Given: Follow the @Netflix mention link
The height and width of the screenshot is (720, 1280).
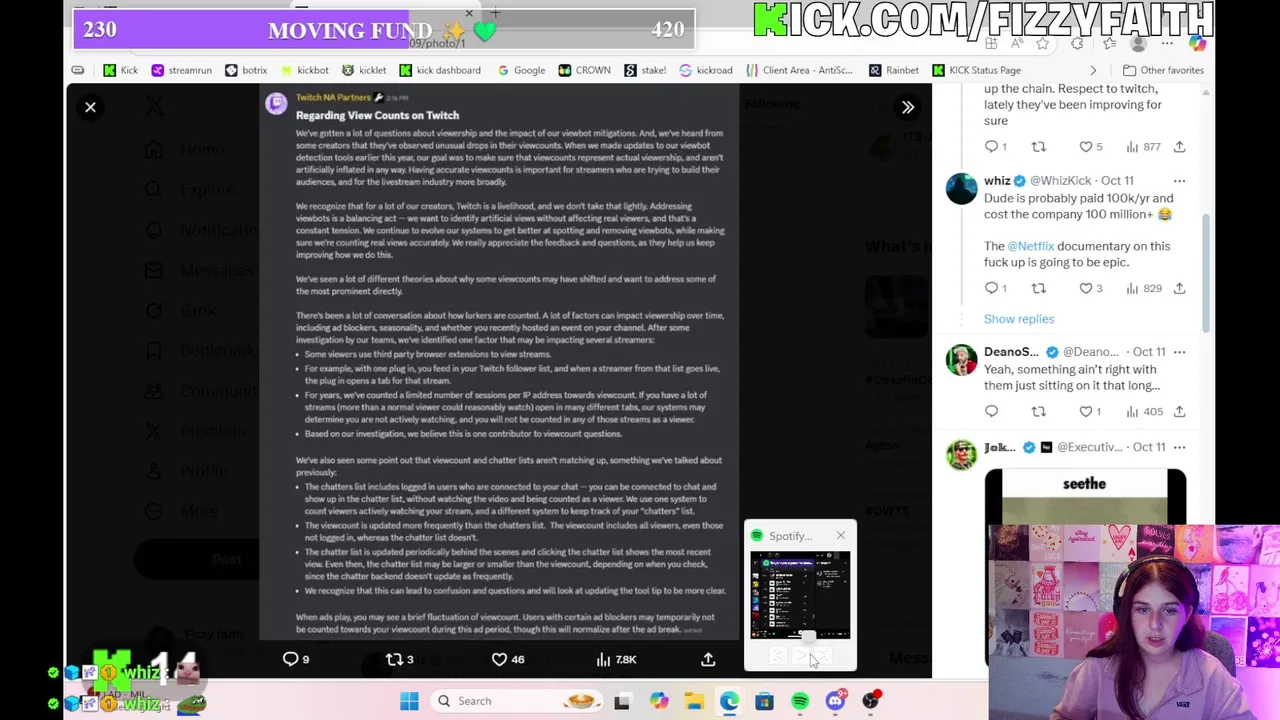Looking at the screenshot, I should click(1030, 246).
